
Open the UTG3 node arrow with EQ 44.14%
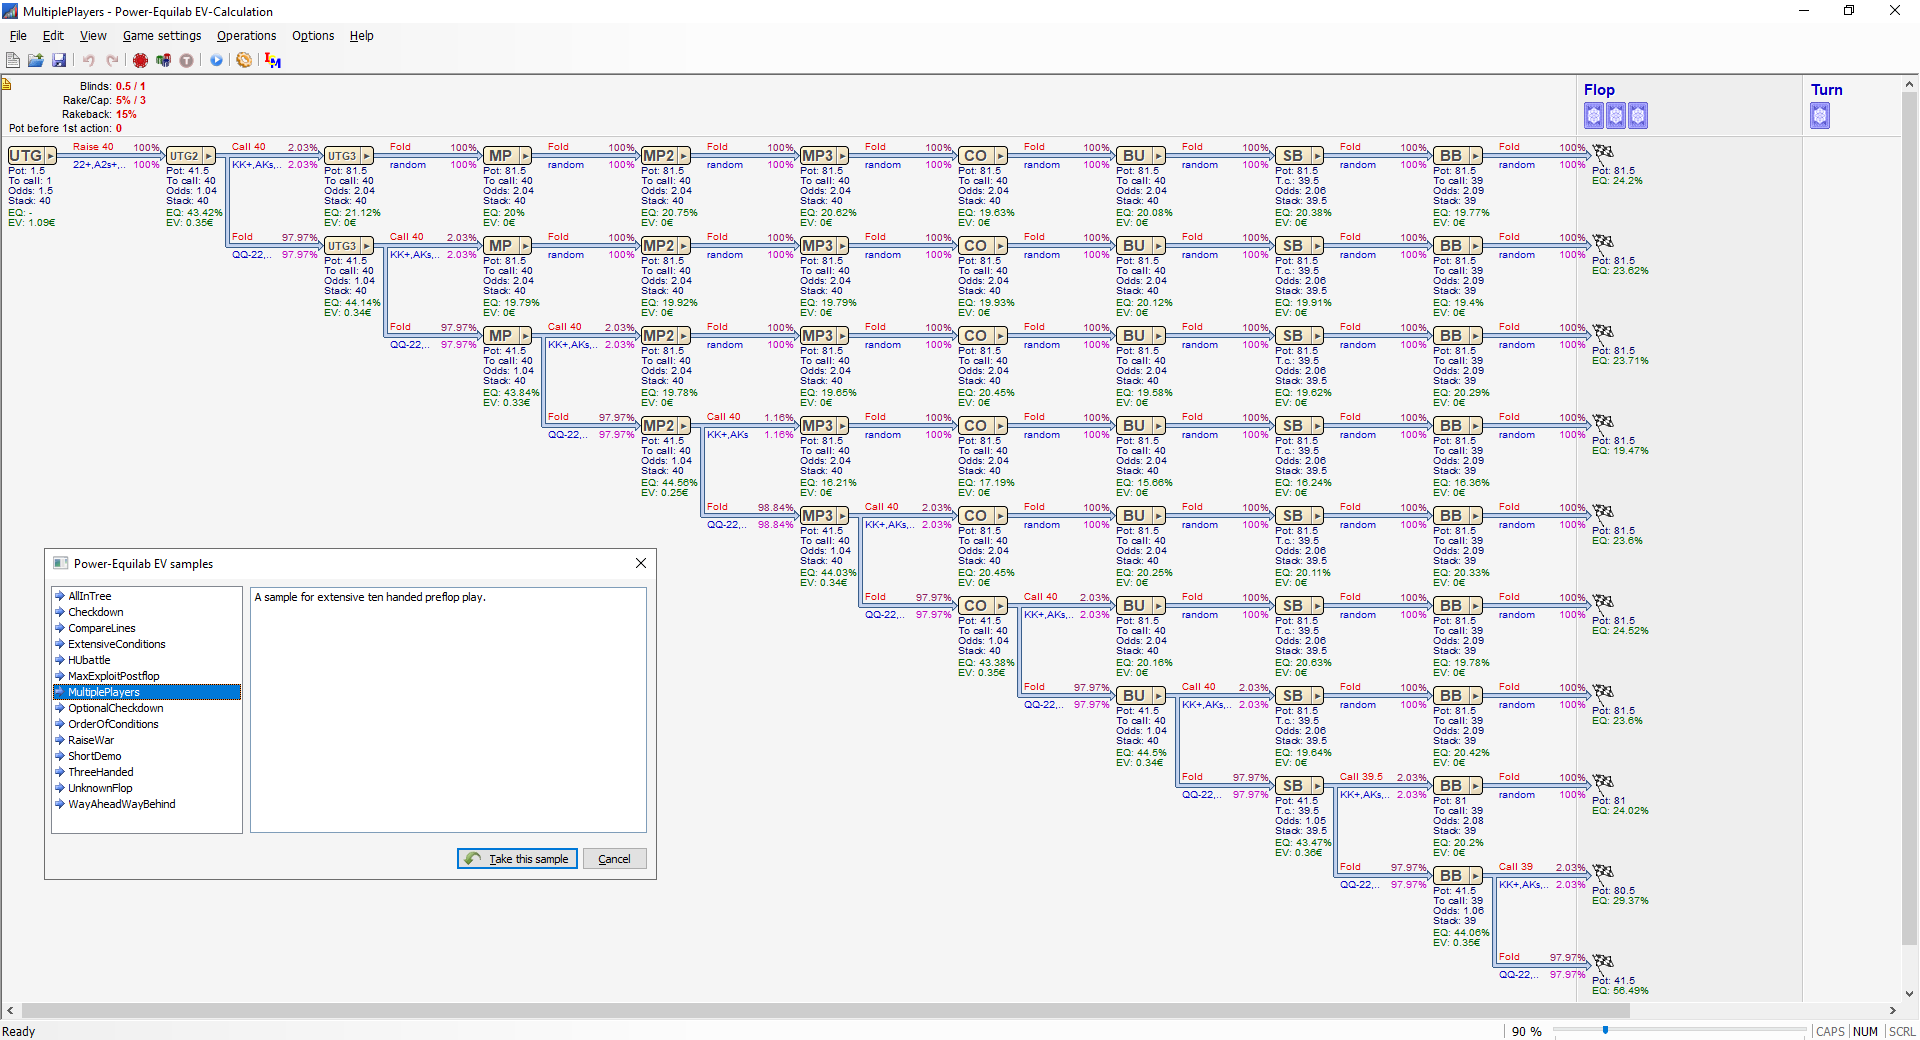(367, 246)
